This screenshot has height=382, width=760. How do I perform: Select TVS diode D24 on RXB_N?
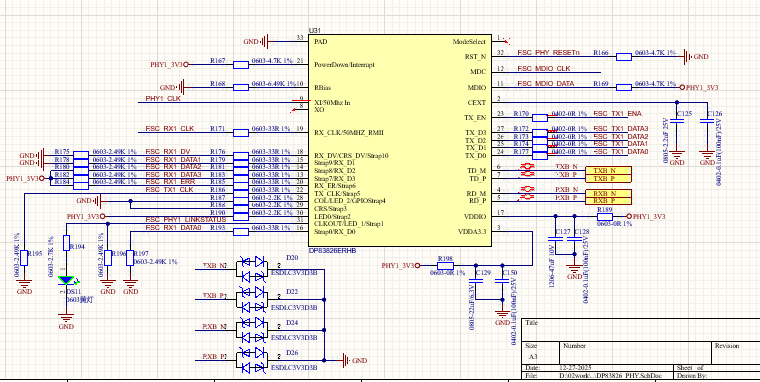point(252,330)
